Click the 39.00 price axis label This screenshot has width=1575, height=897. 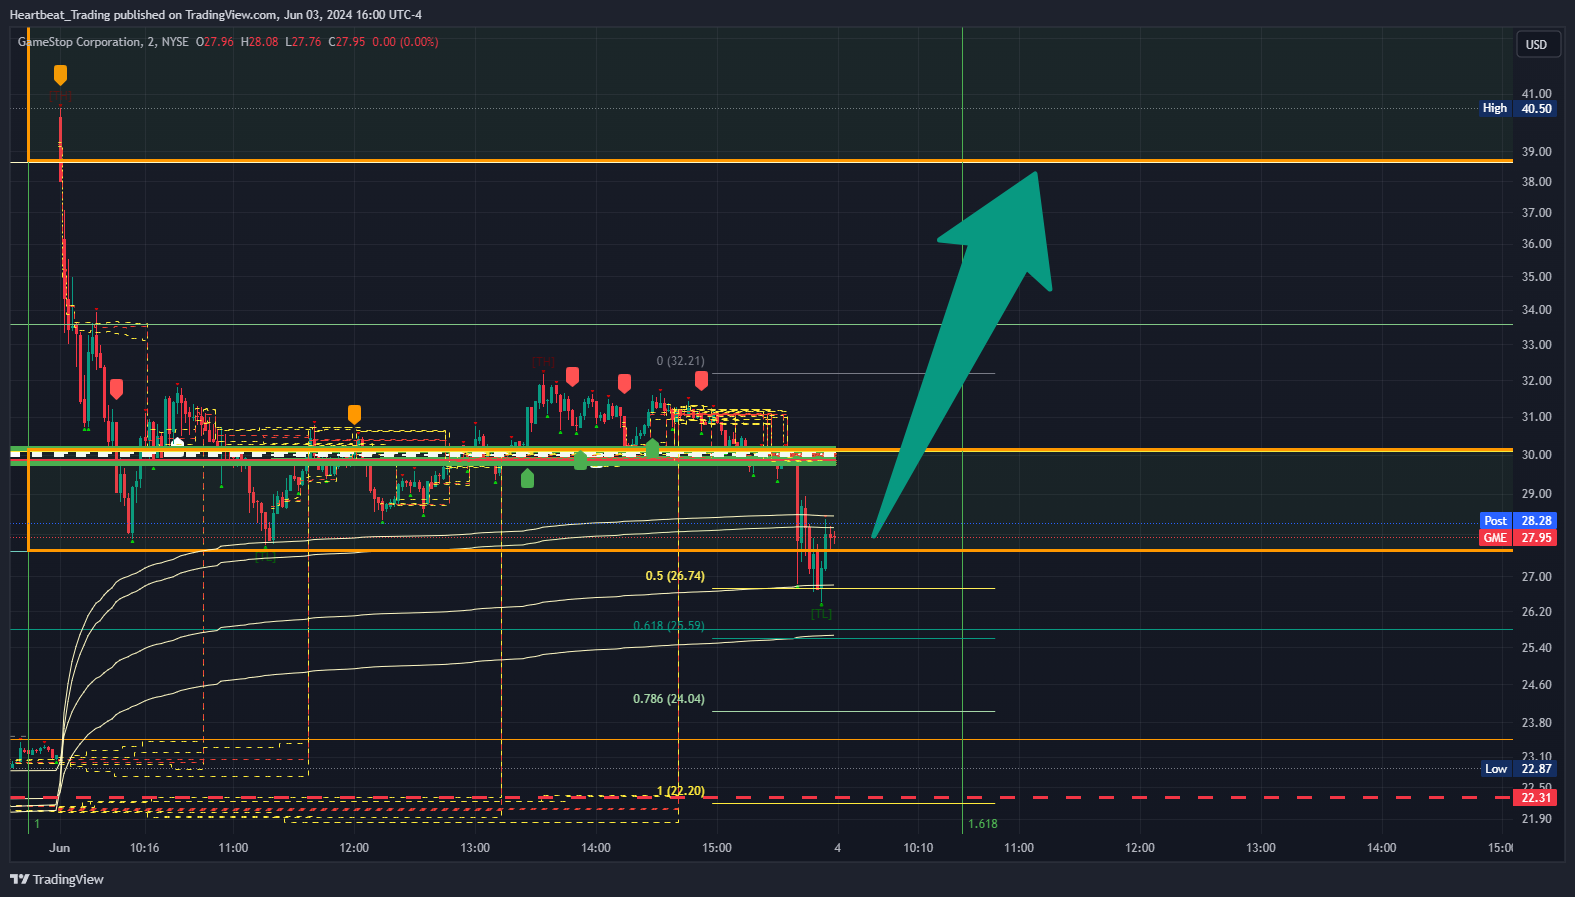1536,152
